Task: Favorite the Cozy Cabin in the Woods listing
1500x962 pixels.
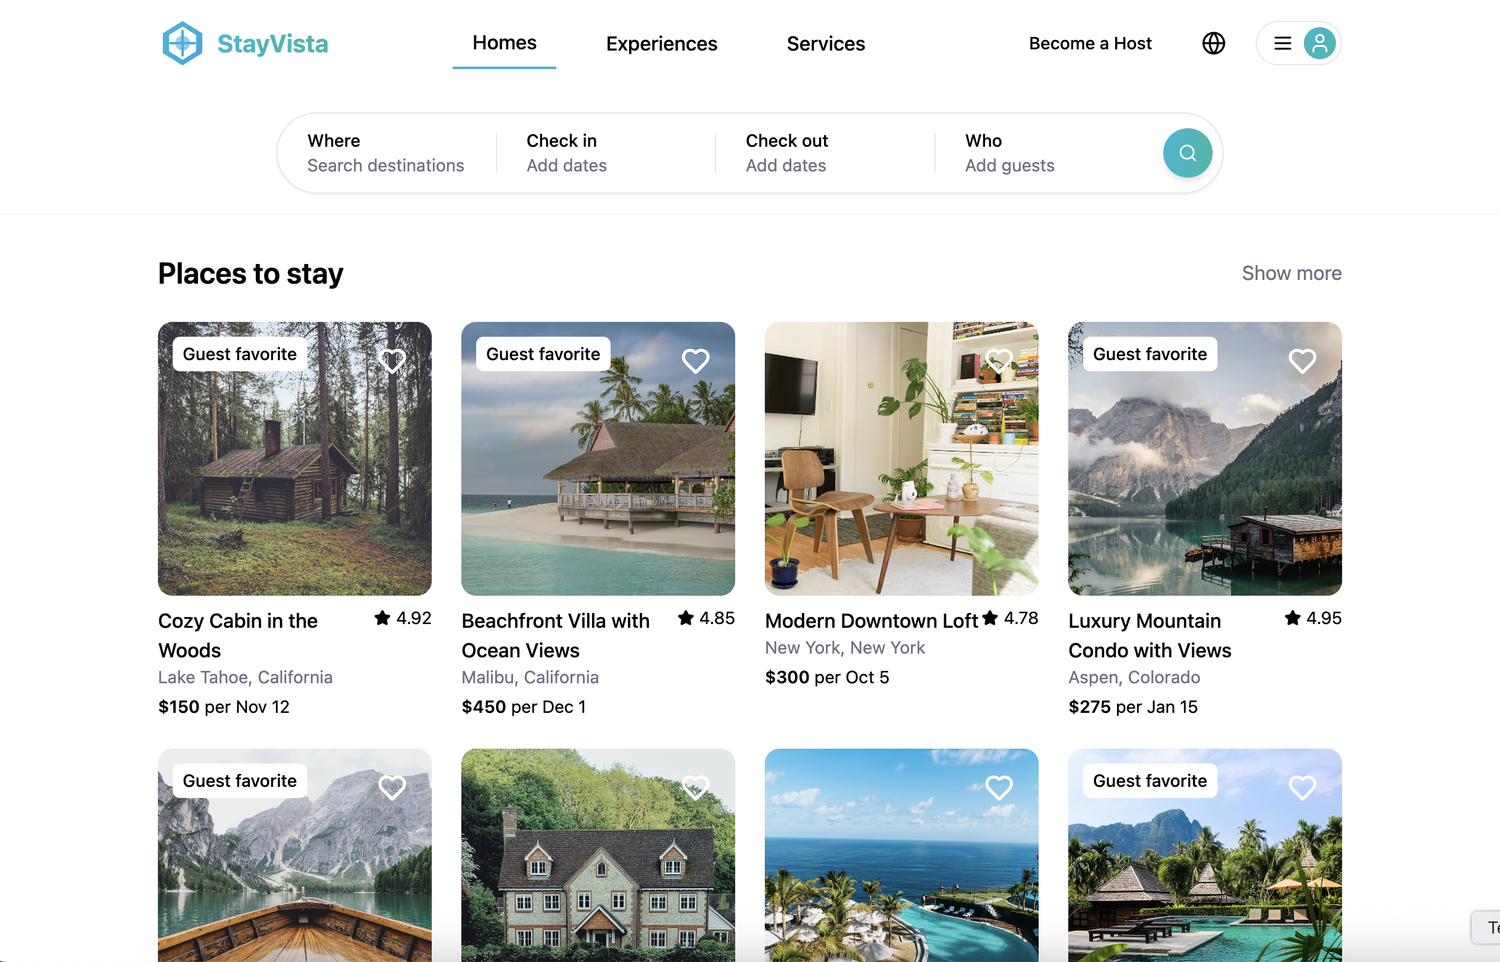Action: click(392, 361)
